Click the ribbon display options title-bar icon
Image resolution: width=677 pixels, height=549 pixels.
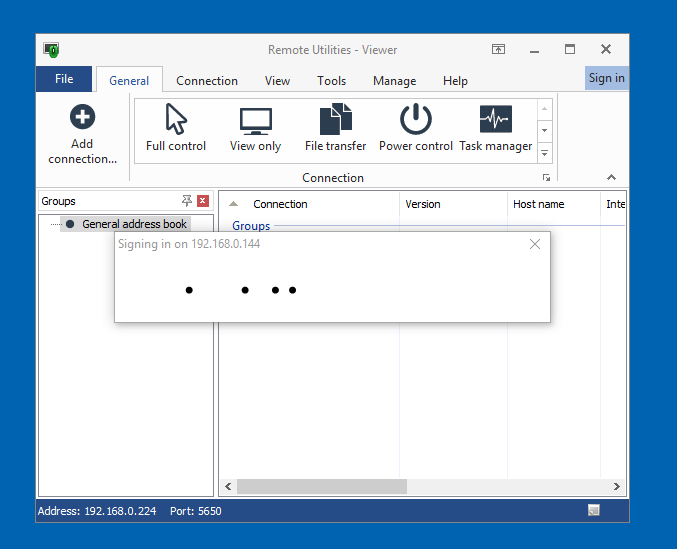(498, 49)
